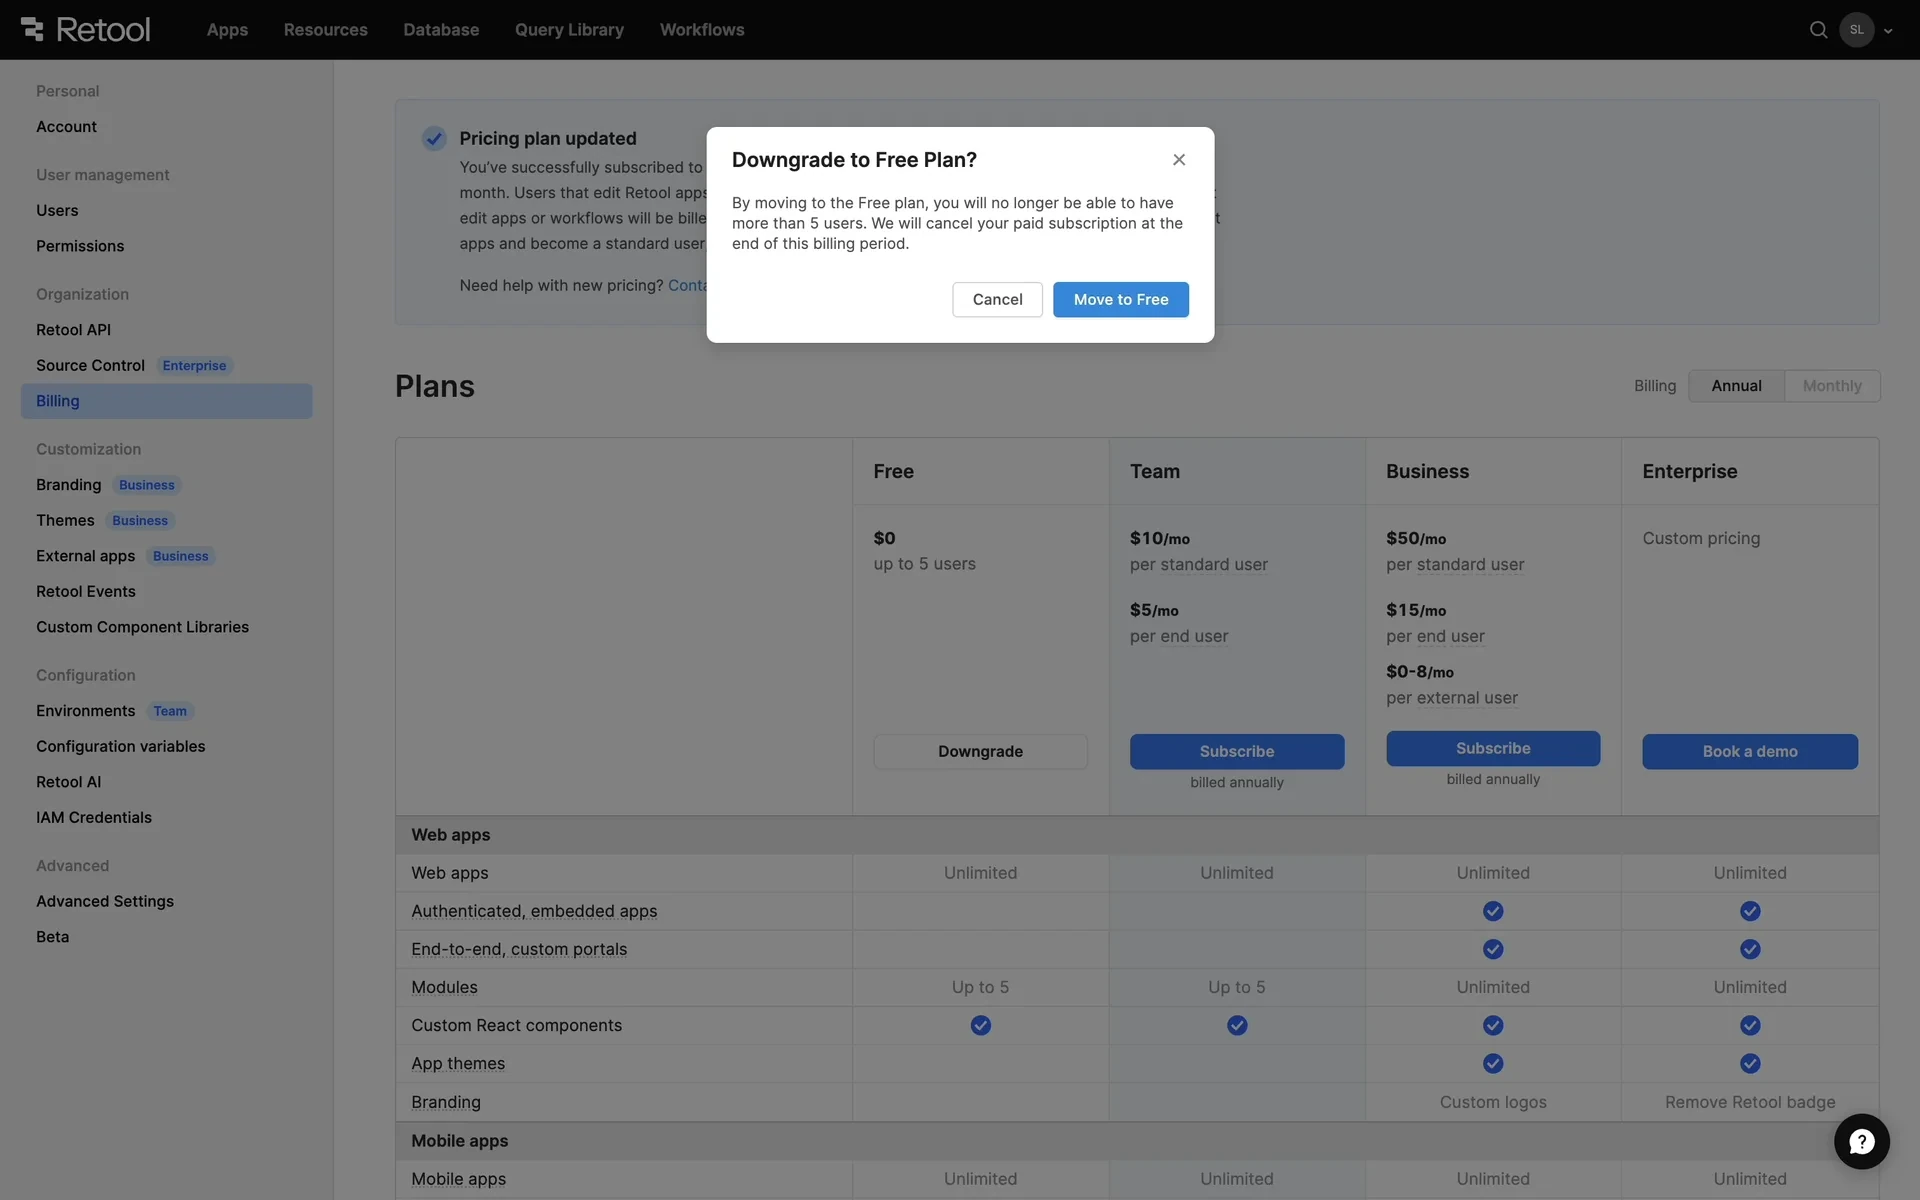Select Billing in the sidebar
1920x1200 pixels.
[166, 401]
